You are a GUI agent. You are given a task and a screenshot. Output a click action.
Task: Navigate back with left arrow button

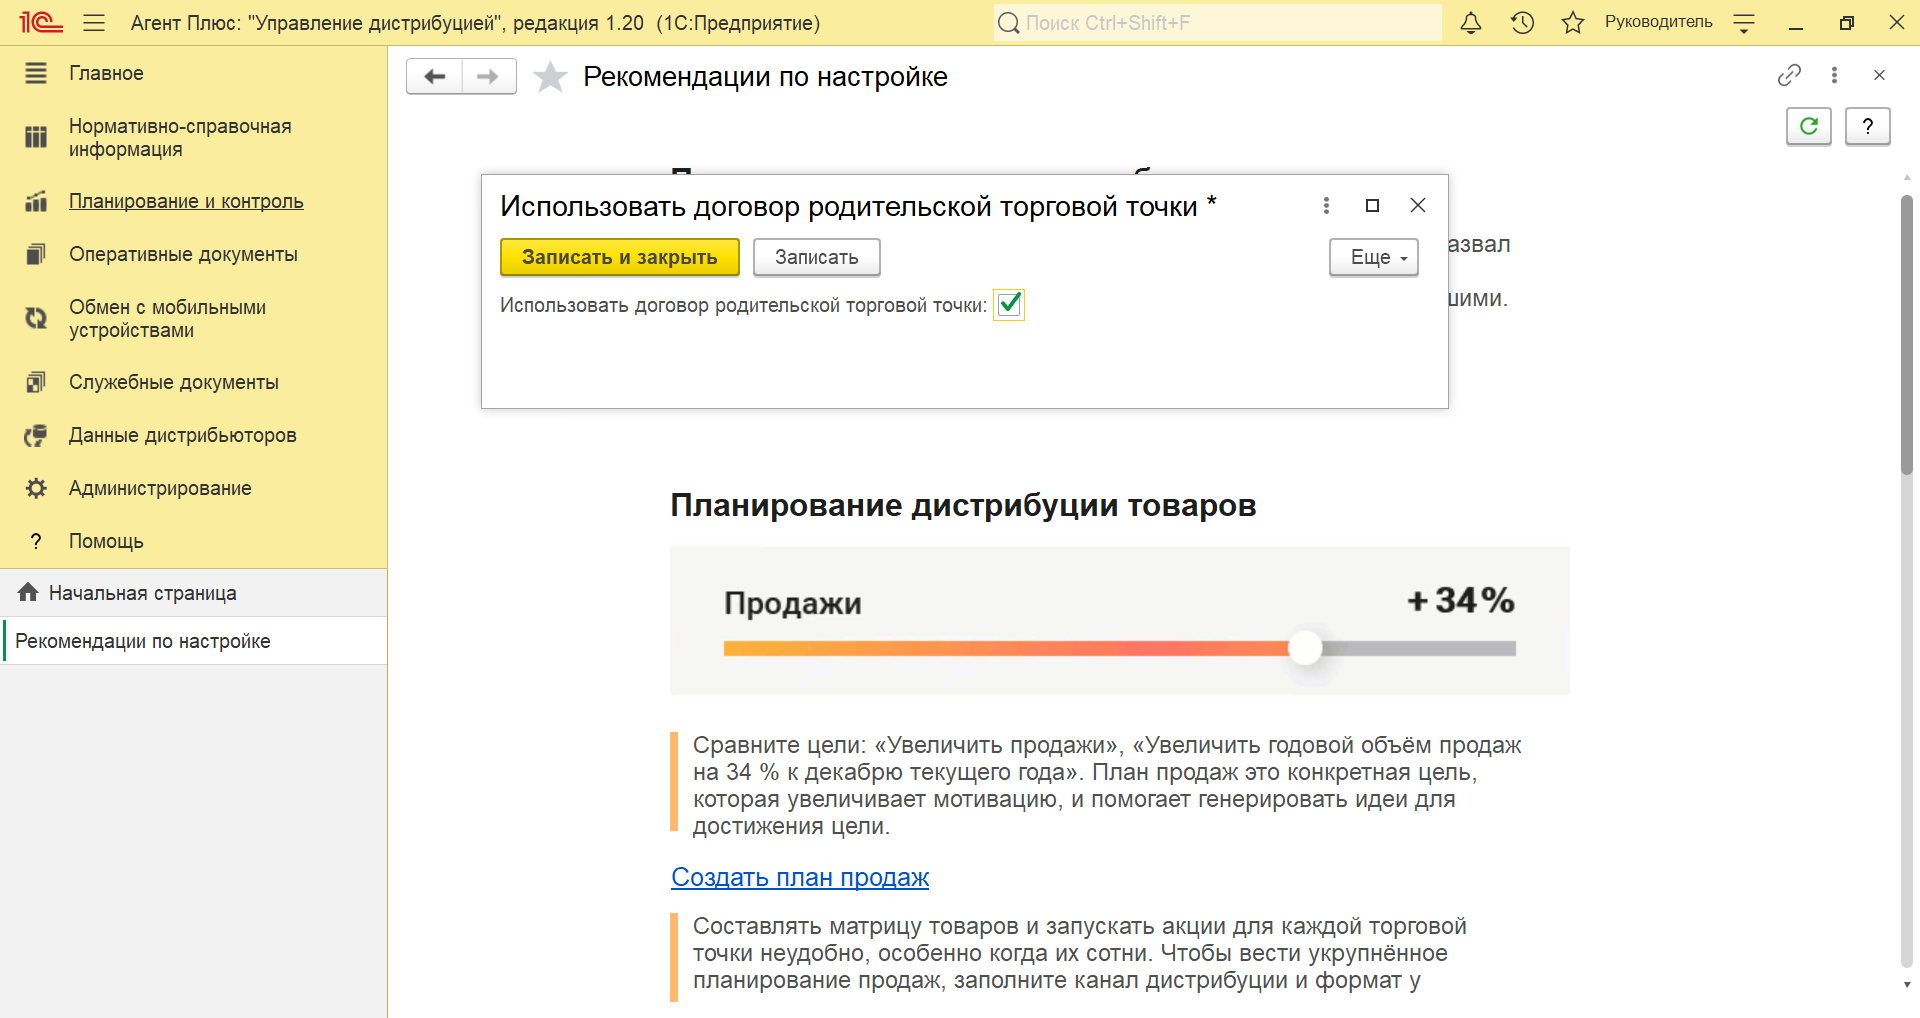tap(435, 77)
